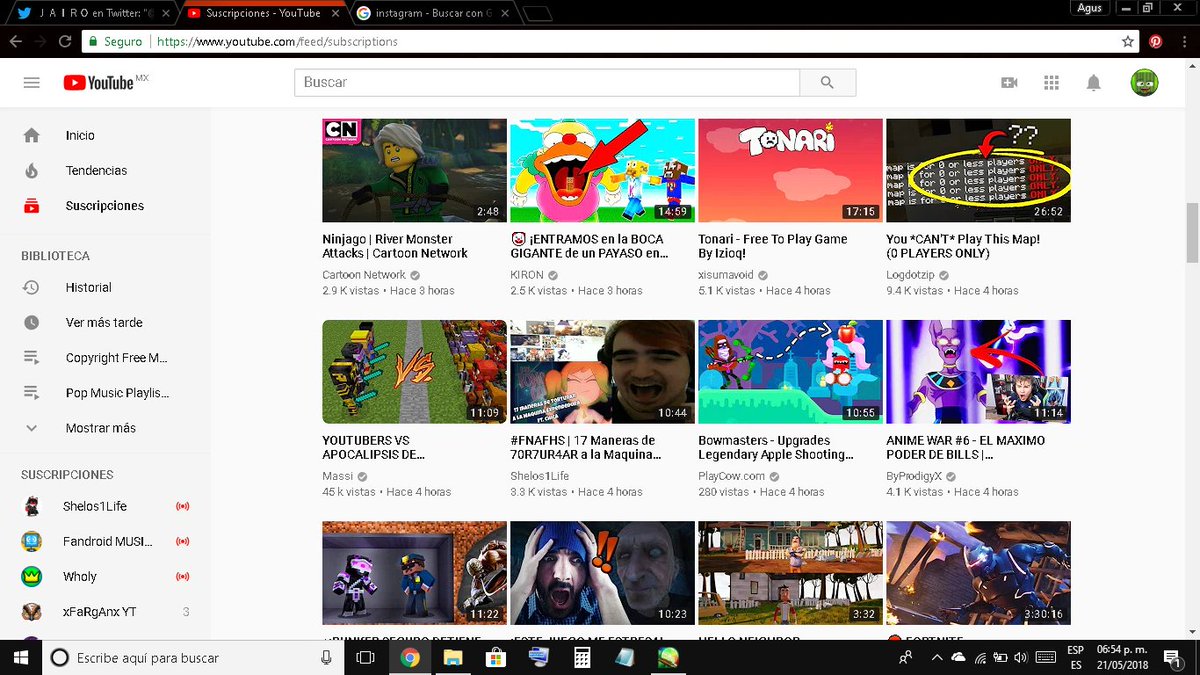Click the browser address bar URL

point(277,42)
